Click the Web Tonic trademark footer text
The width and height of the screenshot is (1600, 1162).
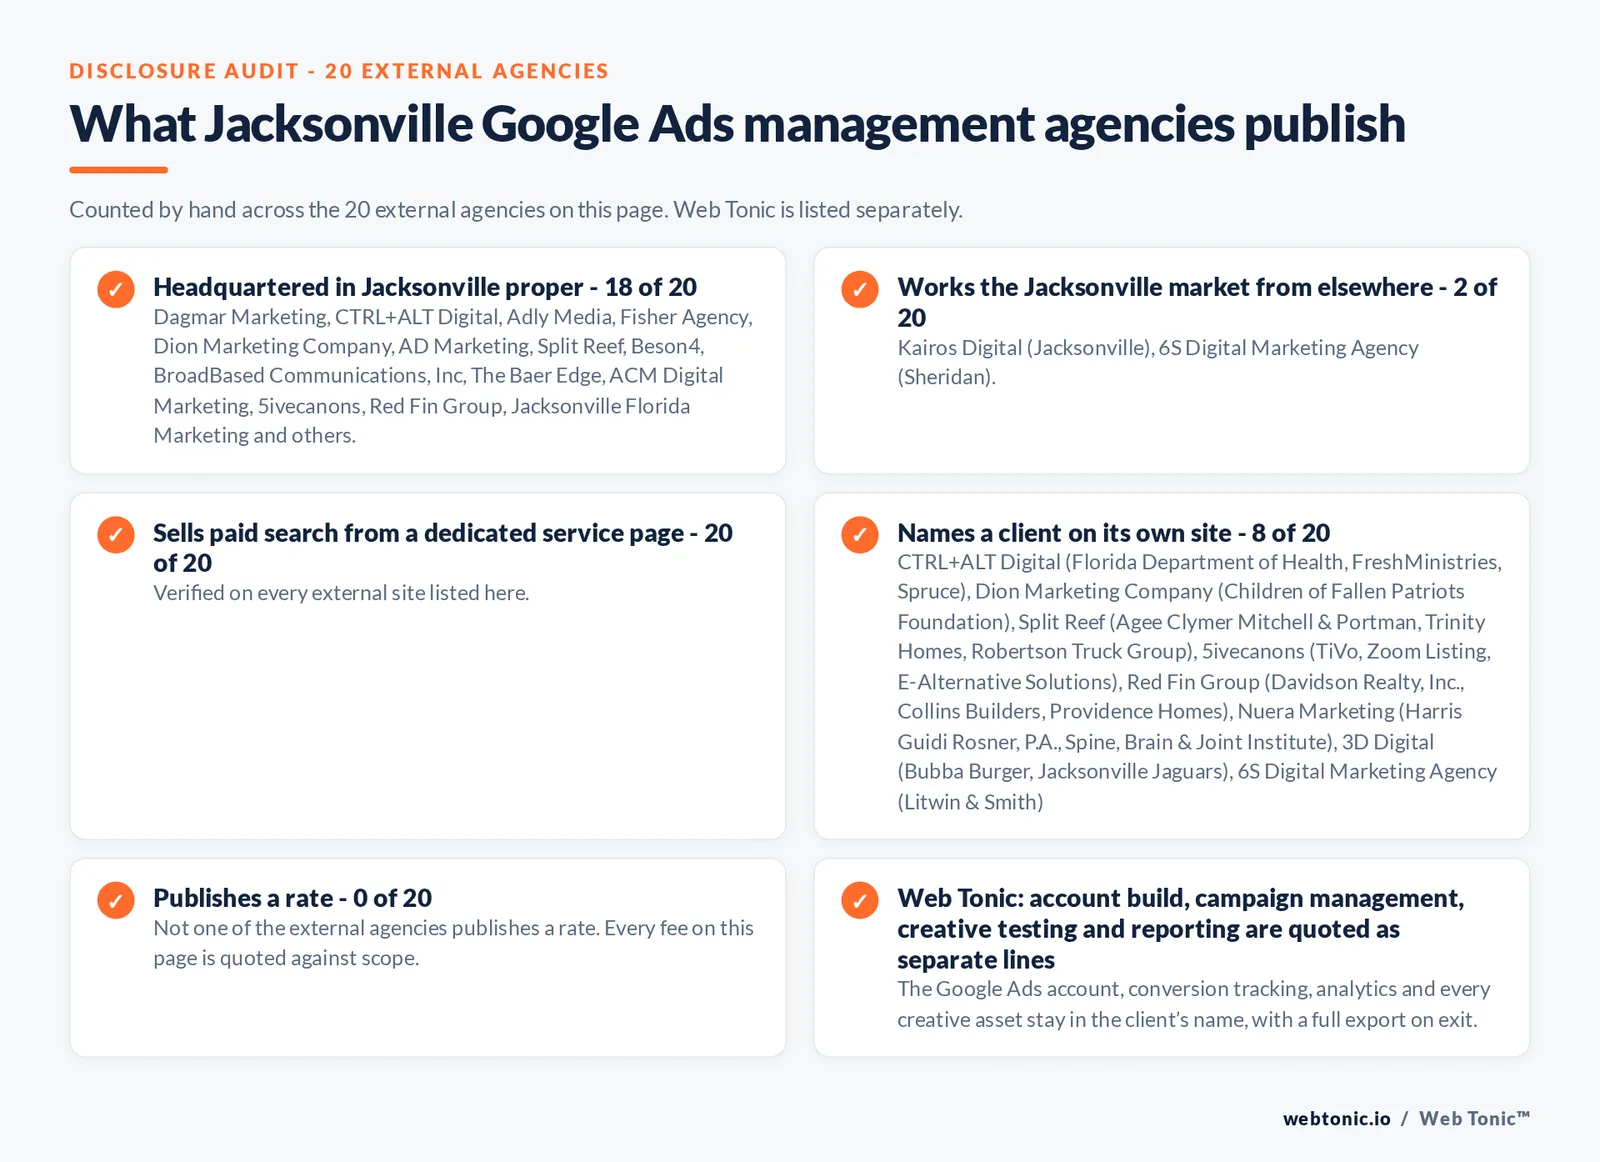pyautogui.click(x=1474, y=1119)
